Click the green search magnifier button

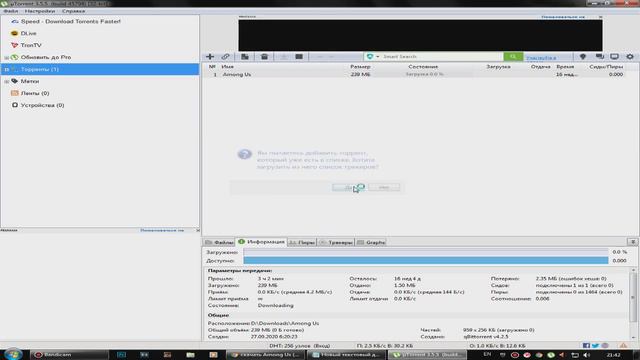coord(513,56)
